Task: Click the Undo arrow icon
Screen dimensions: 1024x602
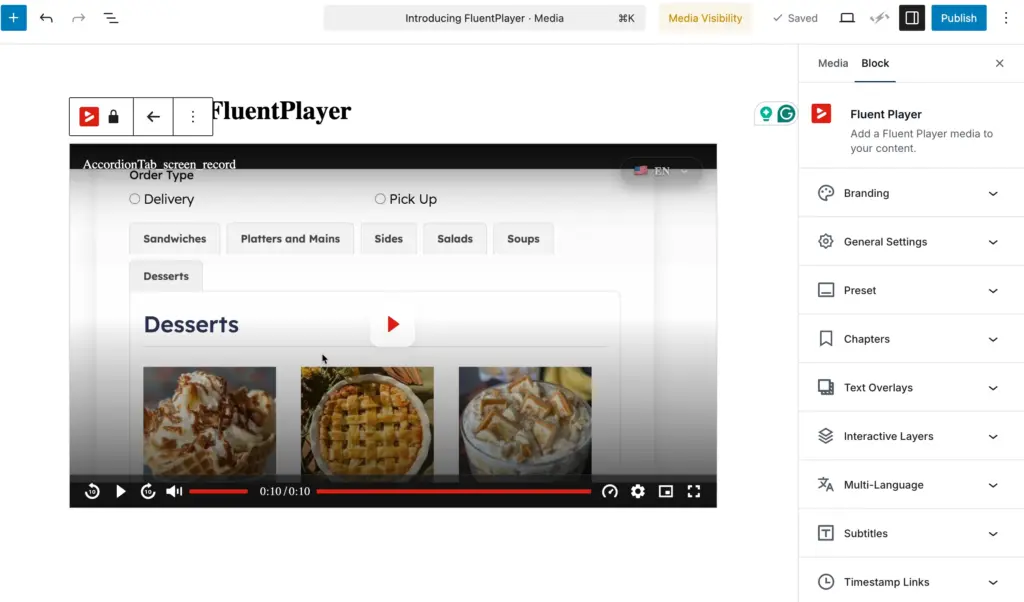Action: [46, 17]
